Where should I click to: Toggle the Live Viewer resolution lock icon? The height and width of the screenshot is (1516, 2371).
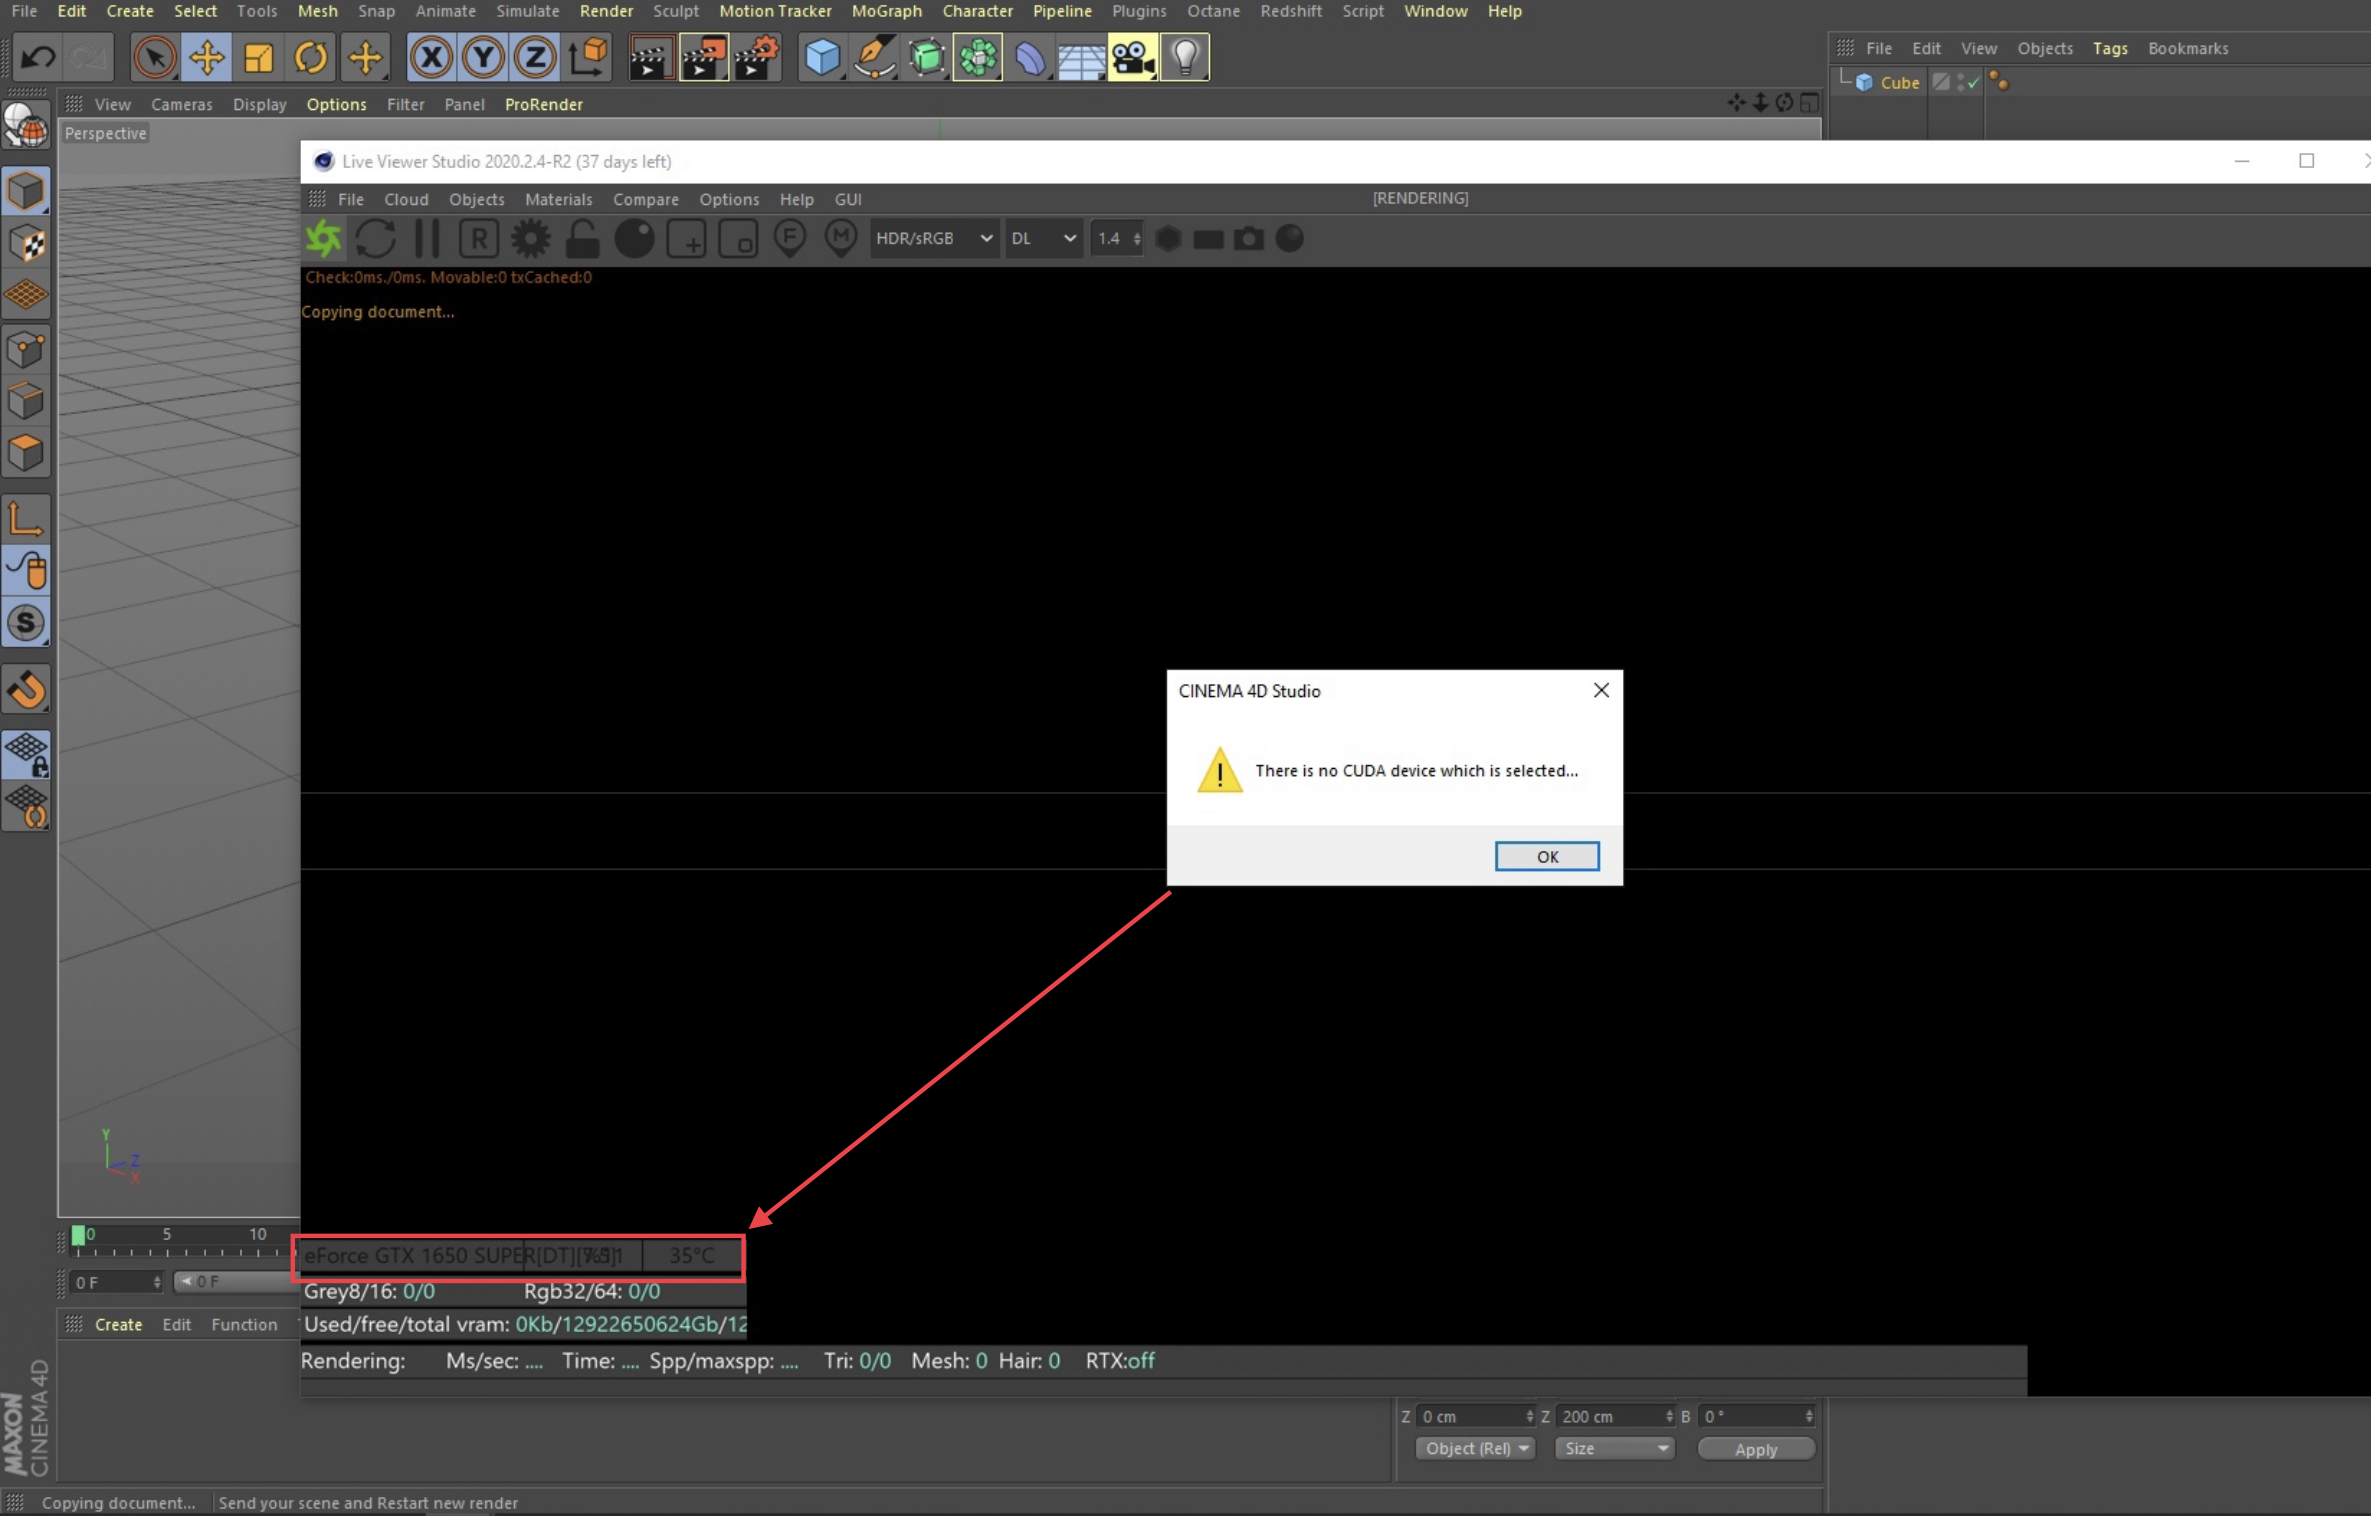[x=582, y=239]
